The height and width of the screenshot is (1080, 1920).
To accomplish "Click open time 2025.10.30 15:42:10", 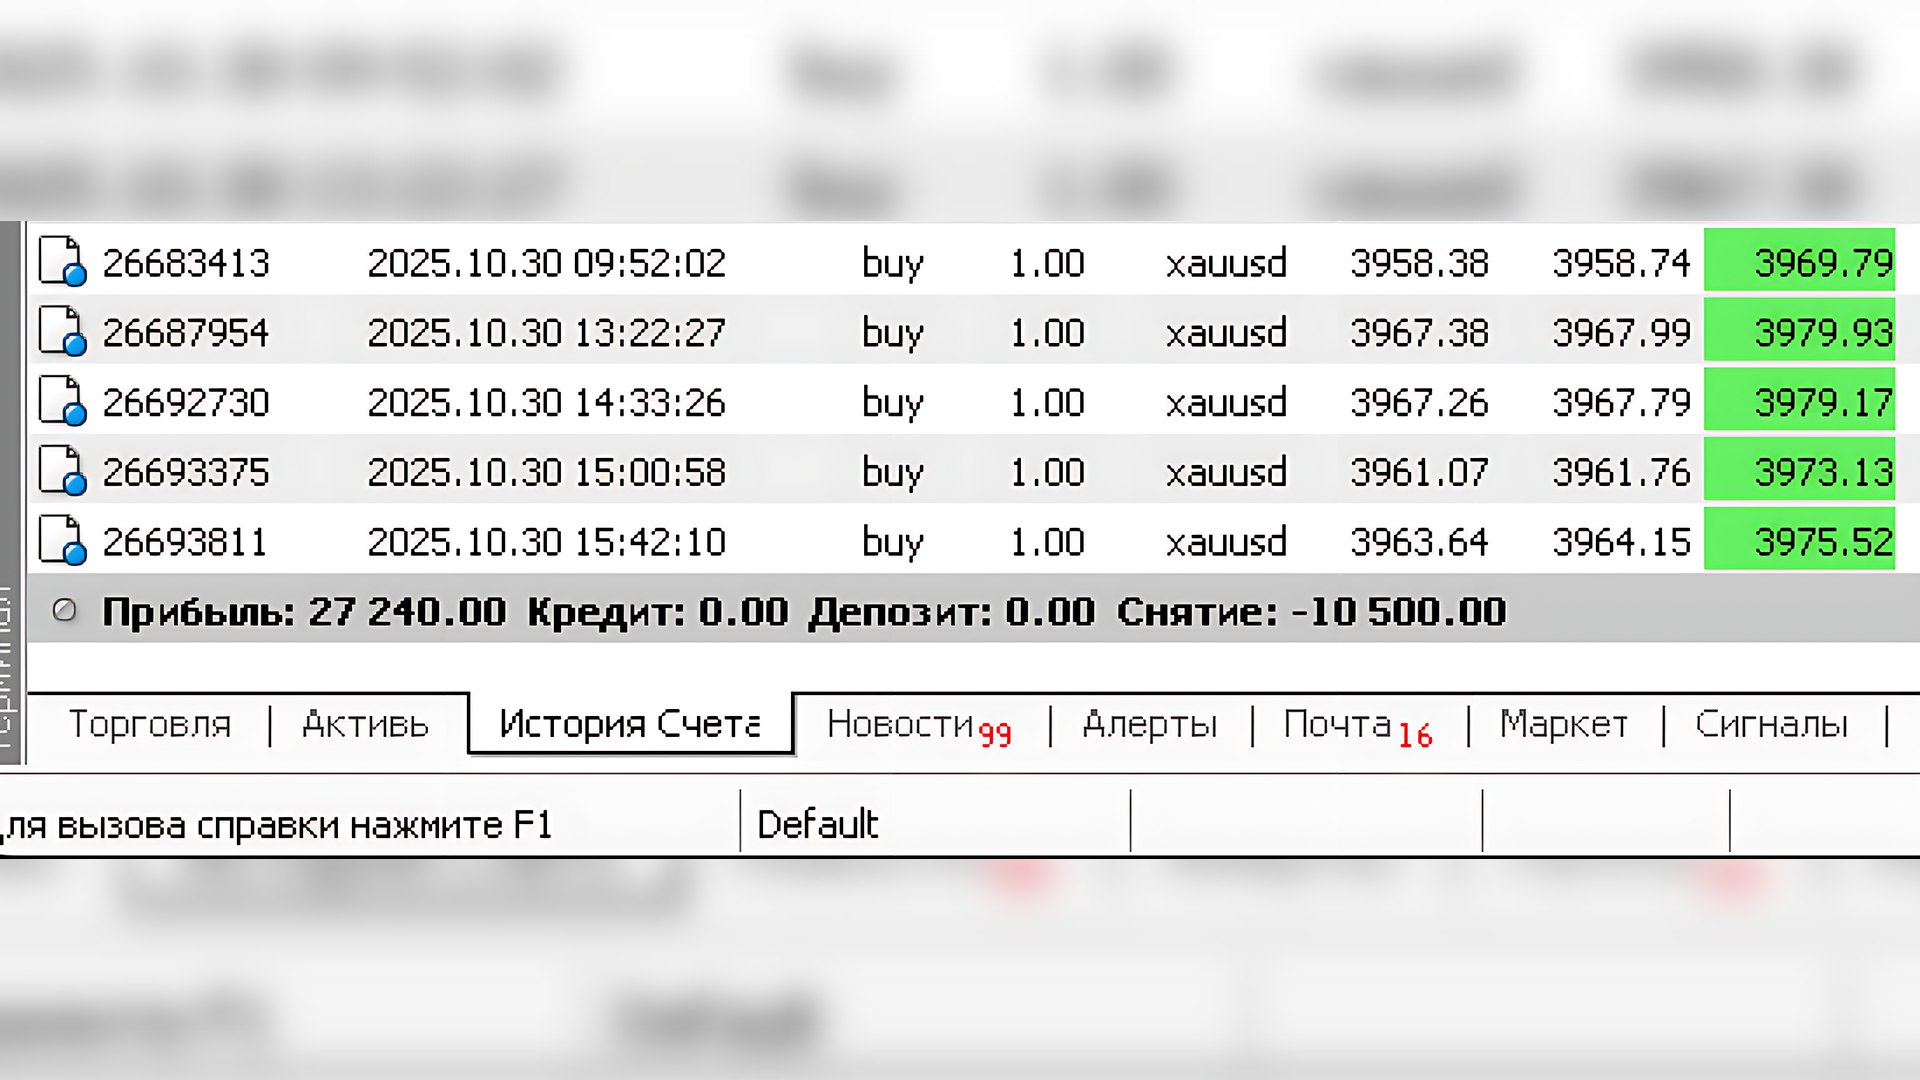I will pos(547,542).
